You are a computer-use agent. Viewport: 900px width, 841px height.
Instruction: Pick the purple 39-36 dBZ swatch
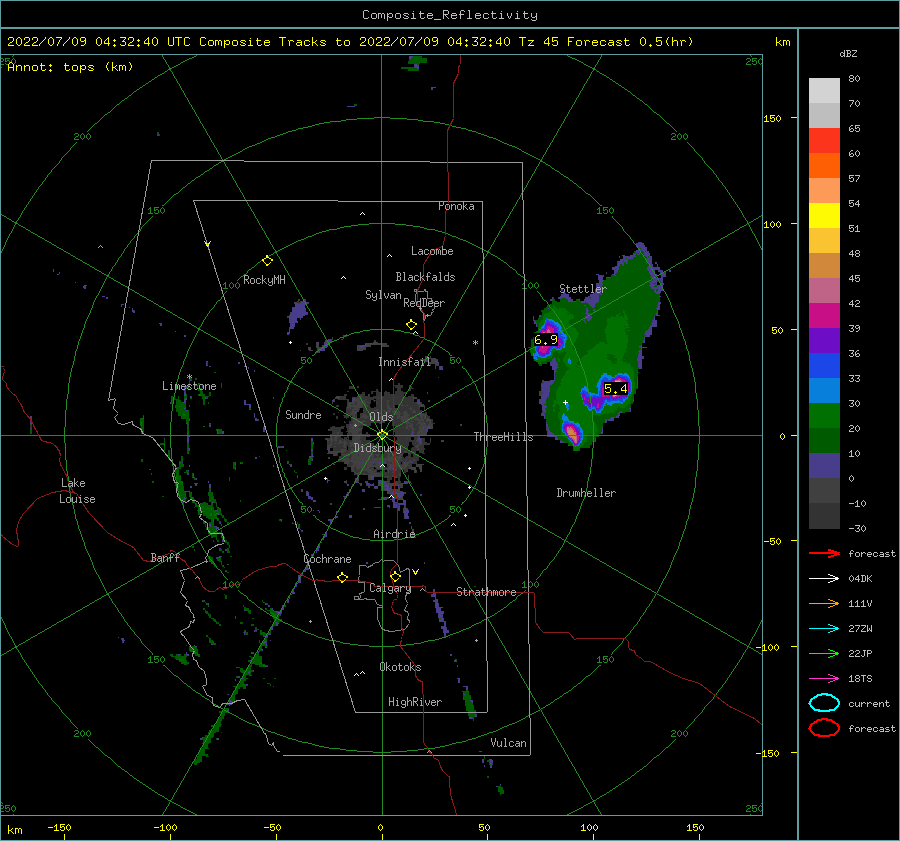click(824, 340)
